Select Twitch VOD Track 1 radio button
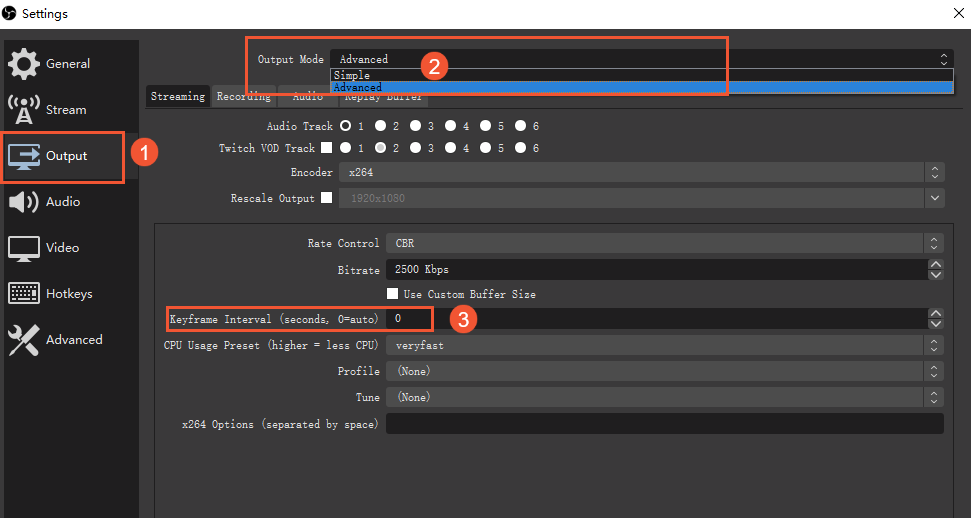 pyautogui.click(x=346, y=147)
